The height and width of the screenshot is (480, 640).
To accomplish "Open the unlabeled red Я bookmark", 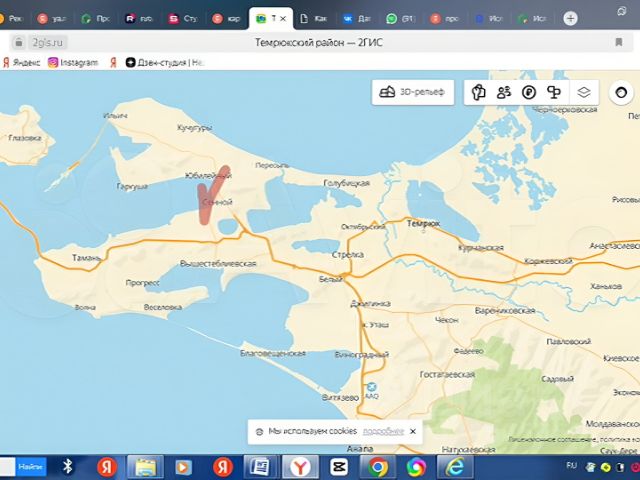I will pyautogui.click(x=113, y=62).
